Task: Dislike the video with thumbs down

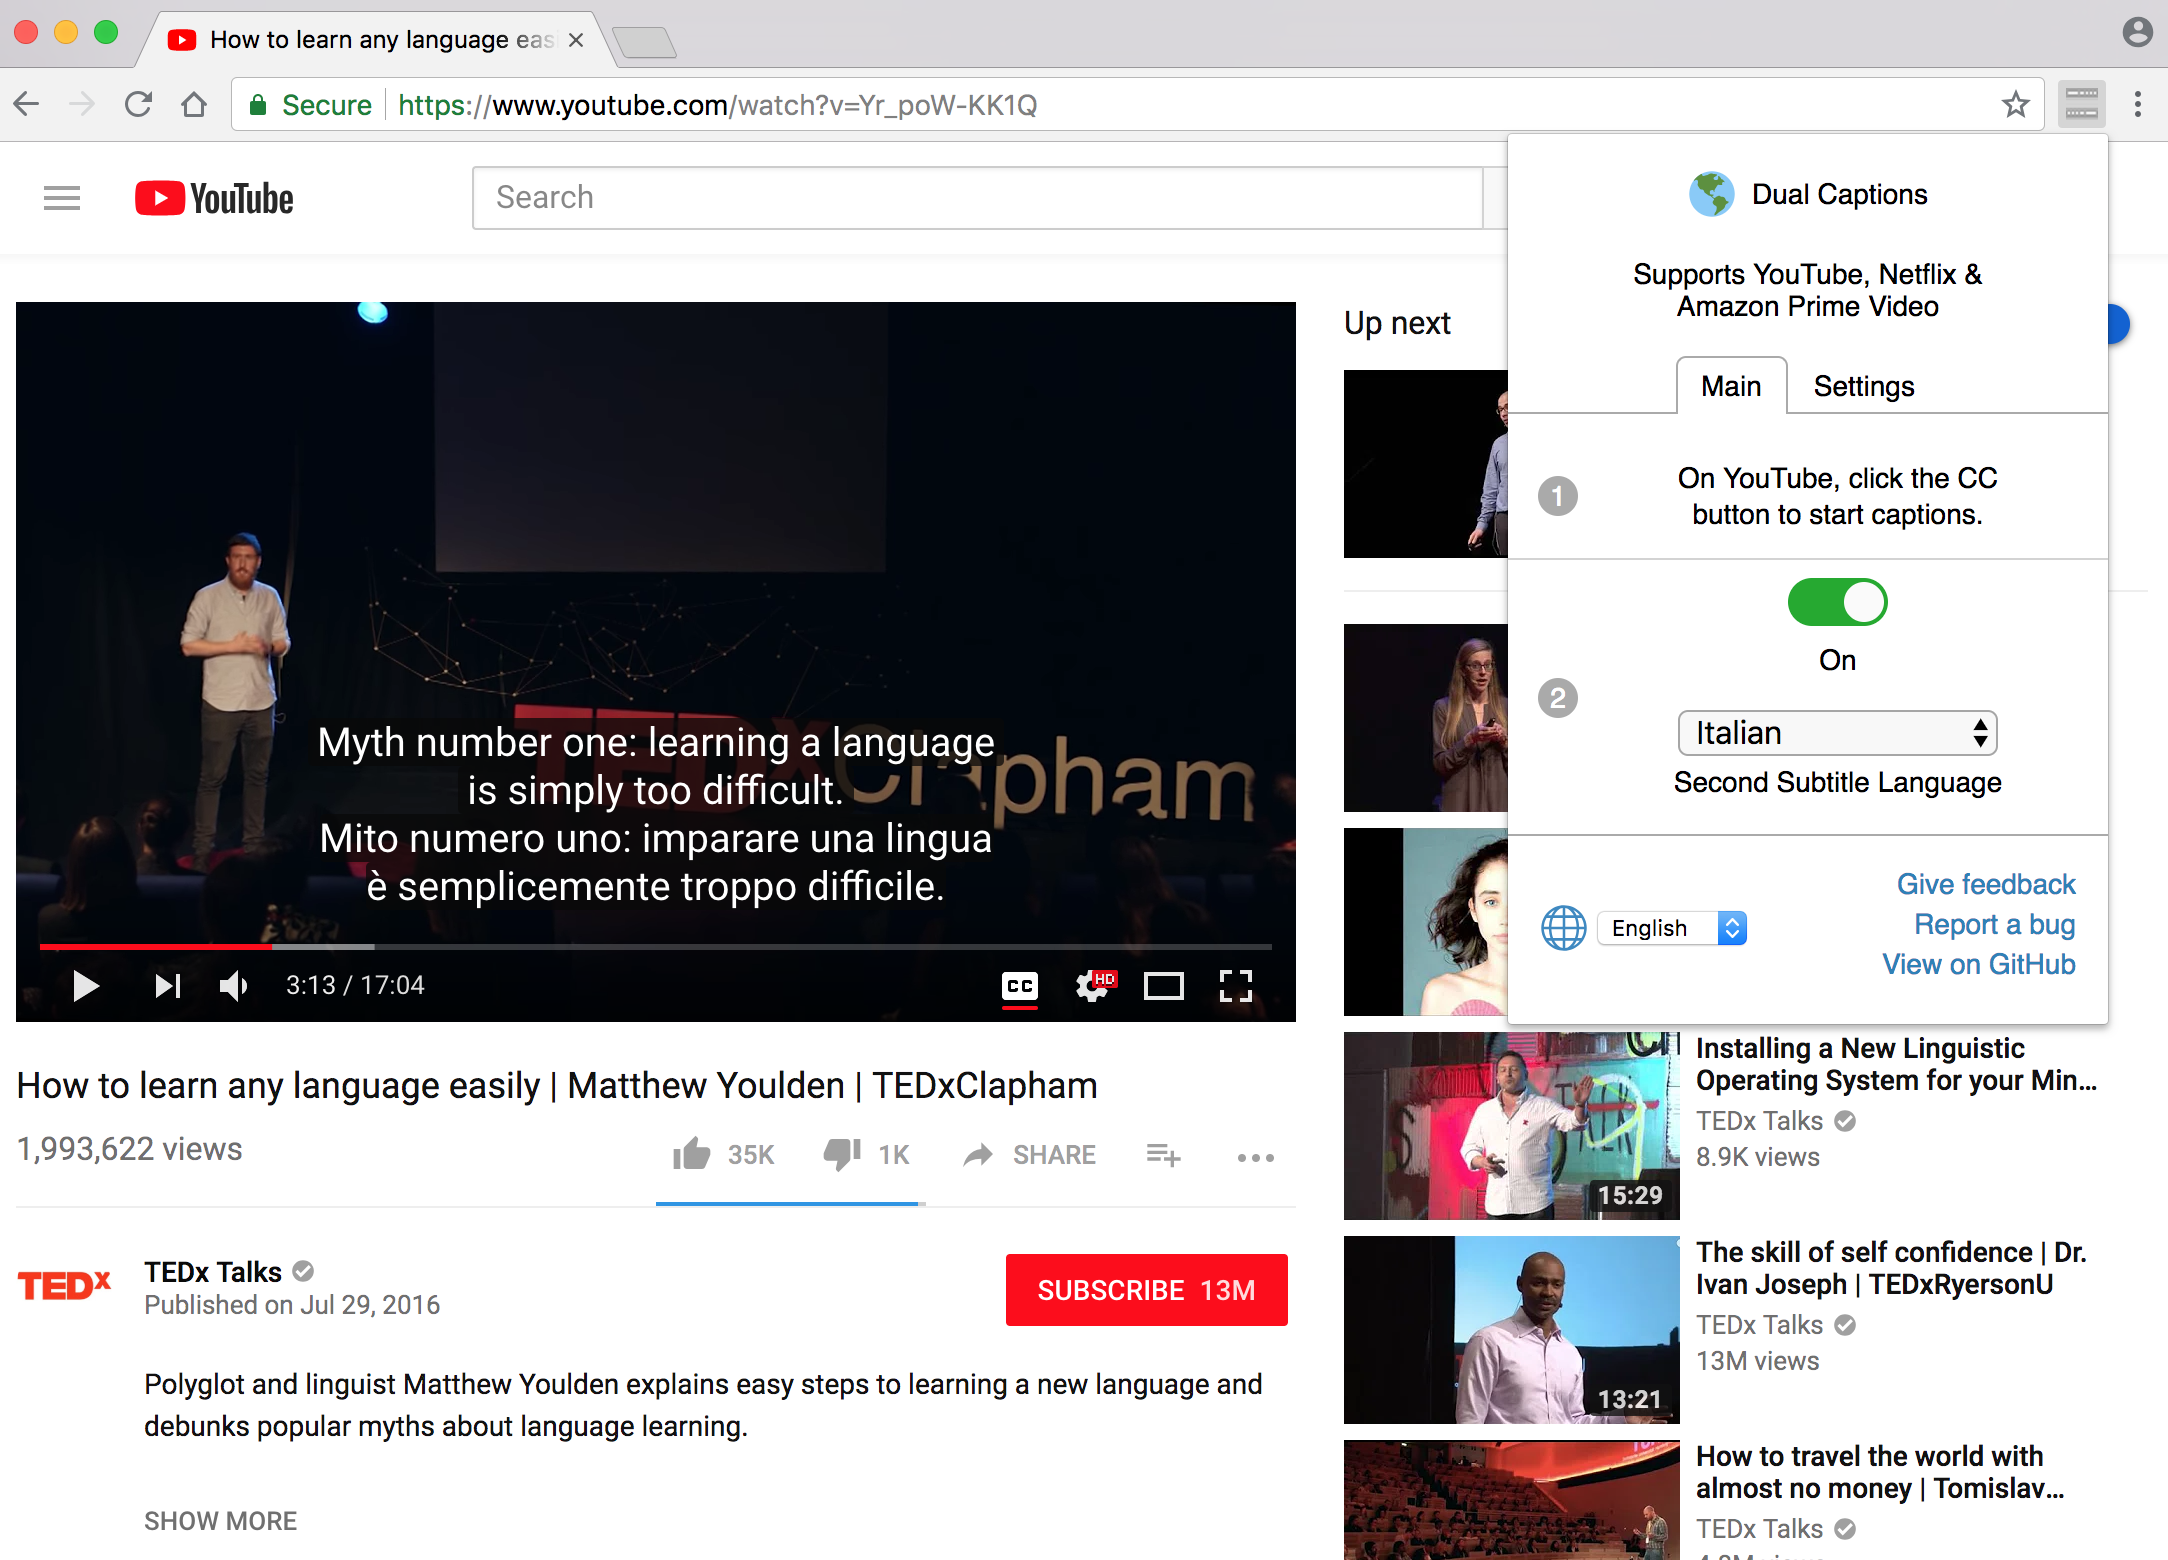Action: coord(842,1155)
